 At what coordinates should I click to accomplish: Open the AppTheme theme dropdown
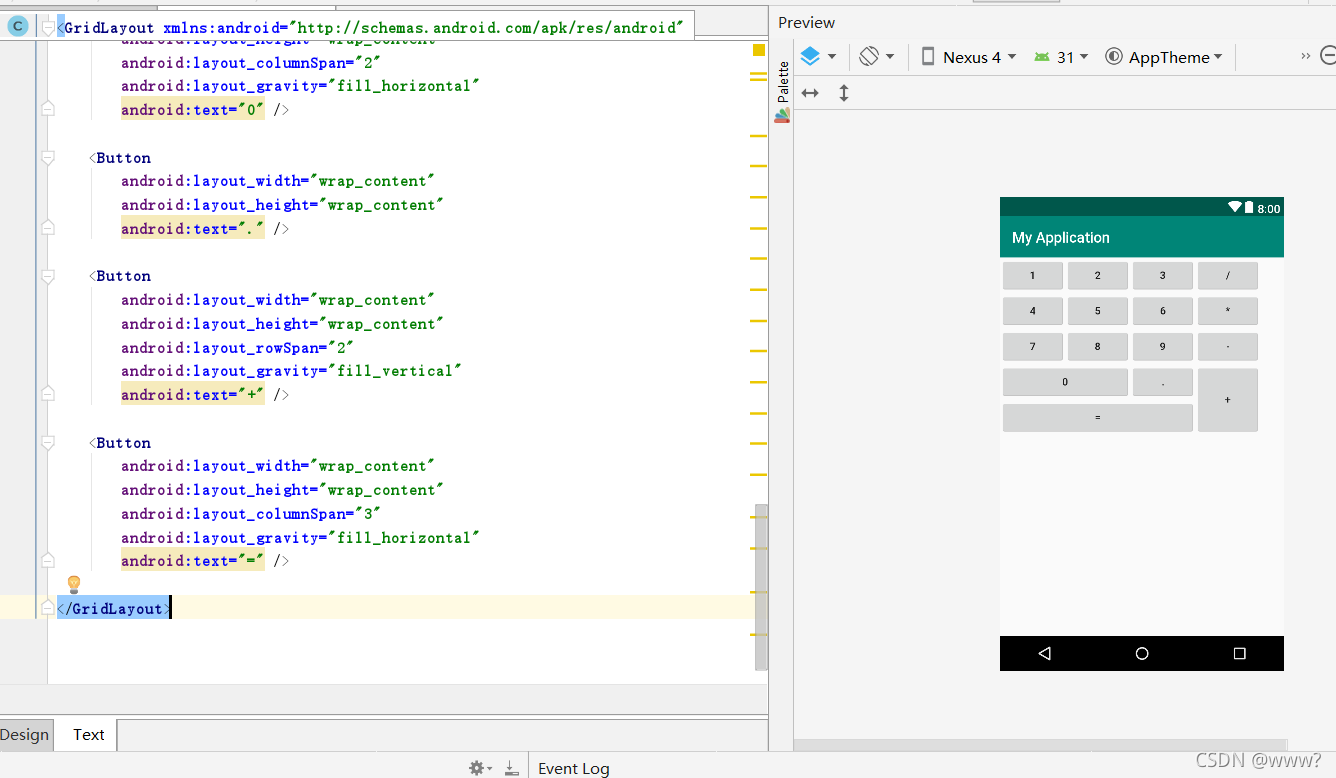coord(1164,57)
